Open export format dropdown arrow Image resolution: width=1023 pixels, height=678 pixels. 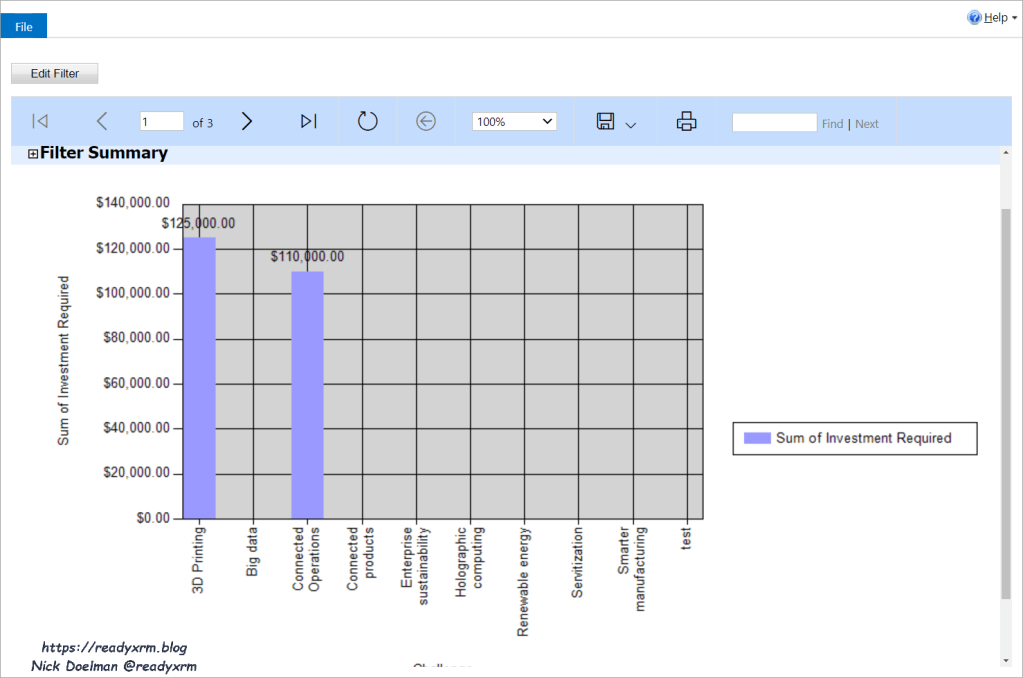(x=631, y=125)
